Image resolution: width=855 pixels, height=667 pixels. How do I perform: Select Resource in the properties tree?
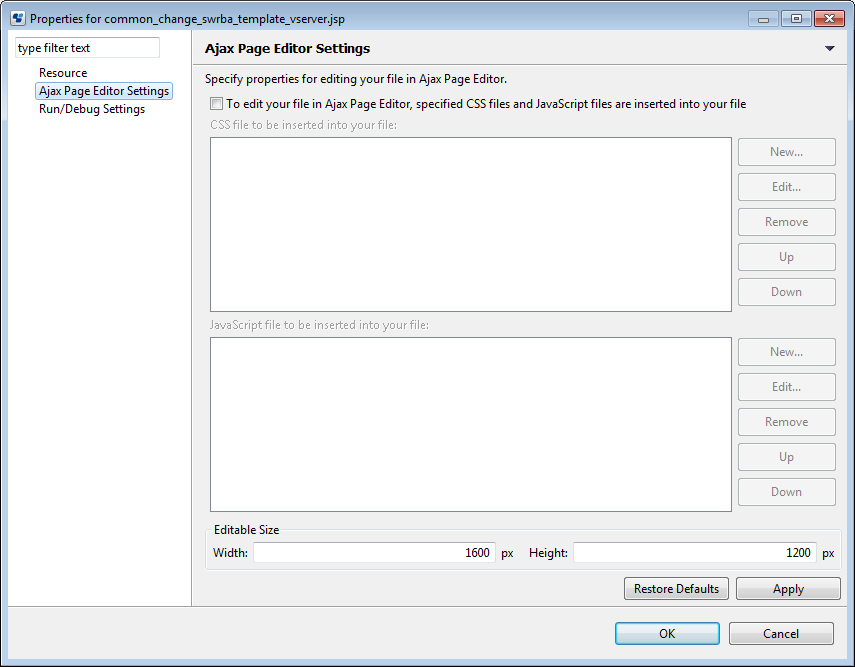(63, 73)
